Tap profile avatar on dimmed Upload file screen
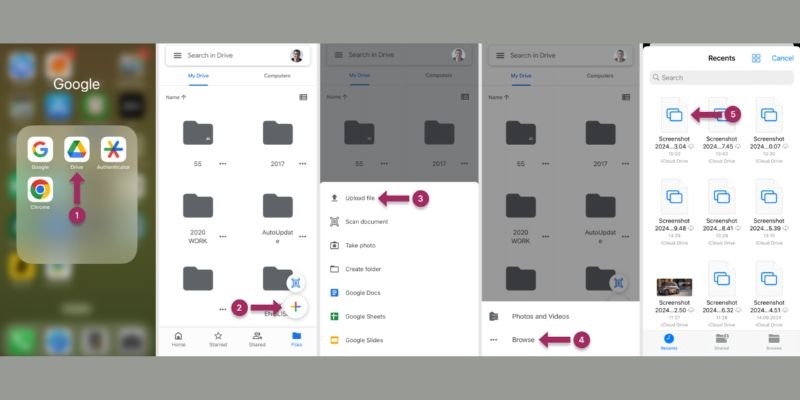This screenshot has height=400, width=800. coord(458,55)
